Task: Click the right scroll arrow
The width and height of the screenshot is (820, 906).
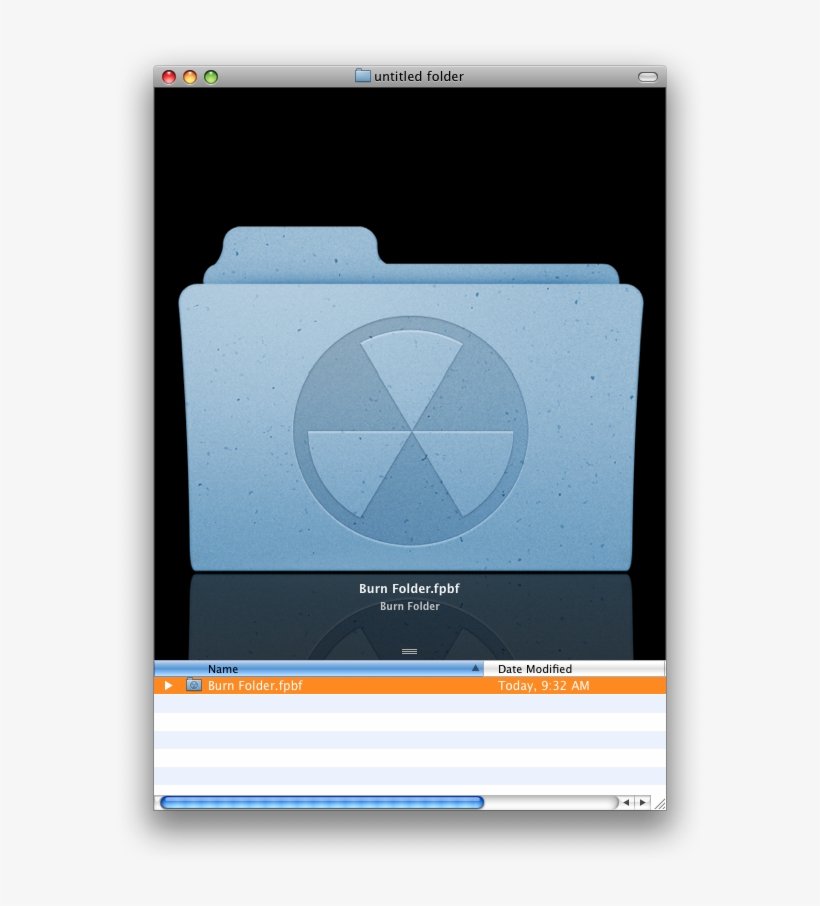Action: (641, 801)
